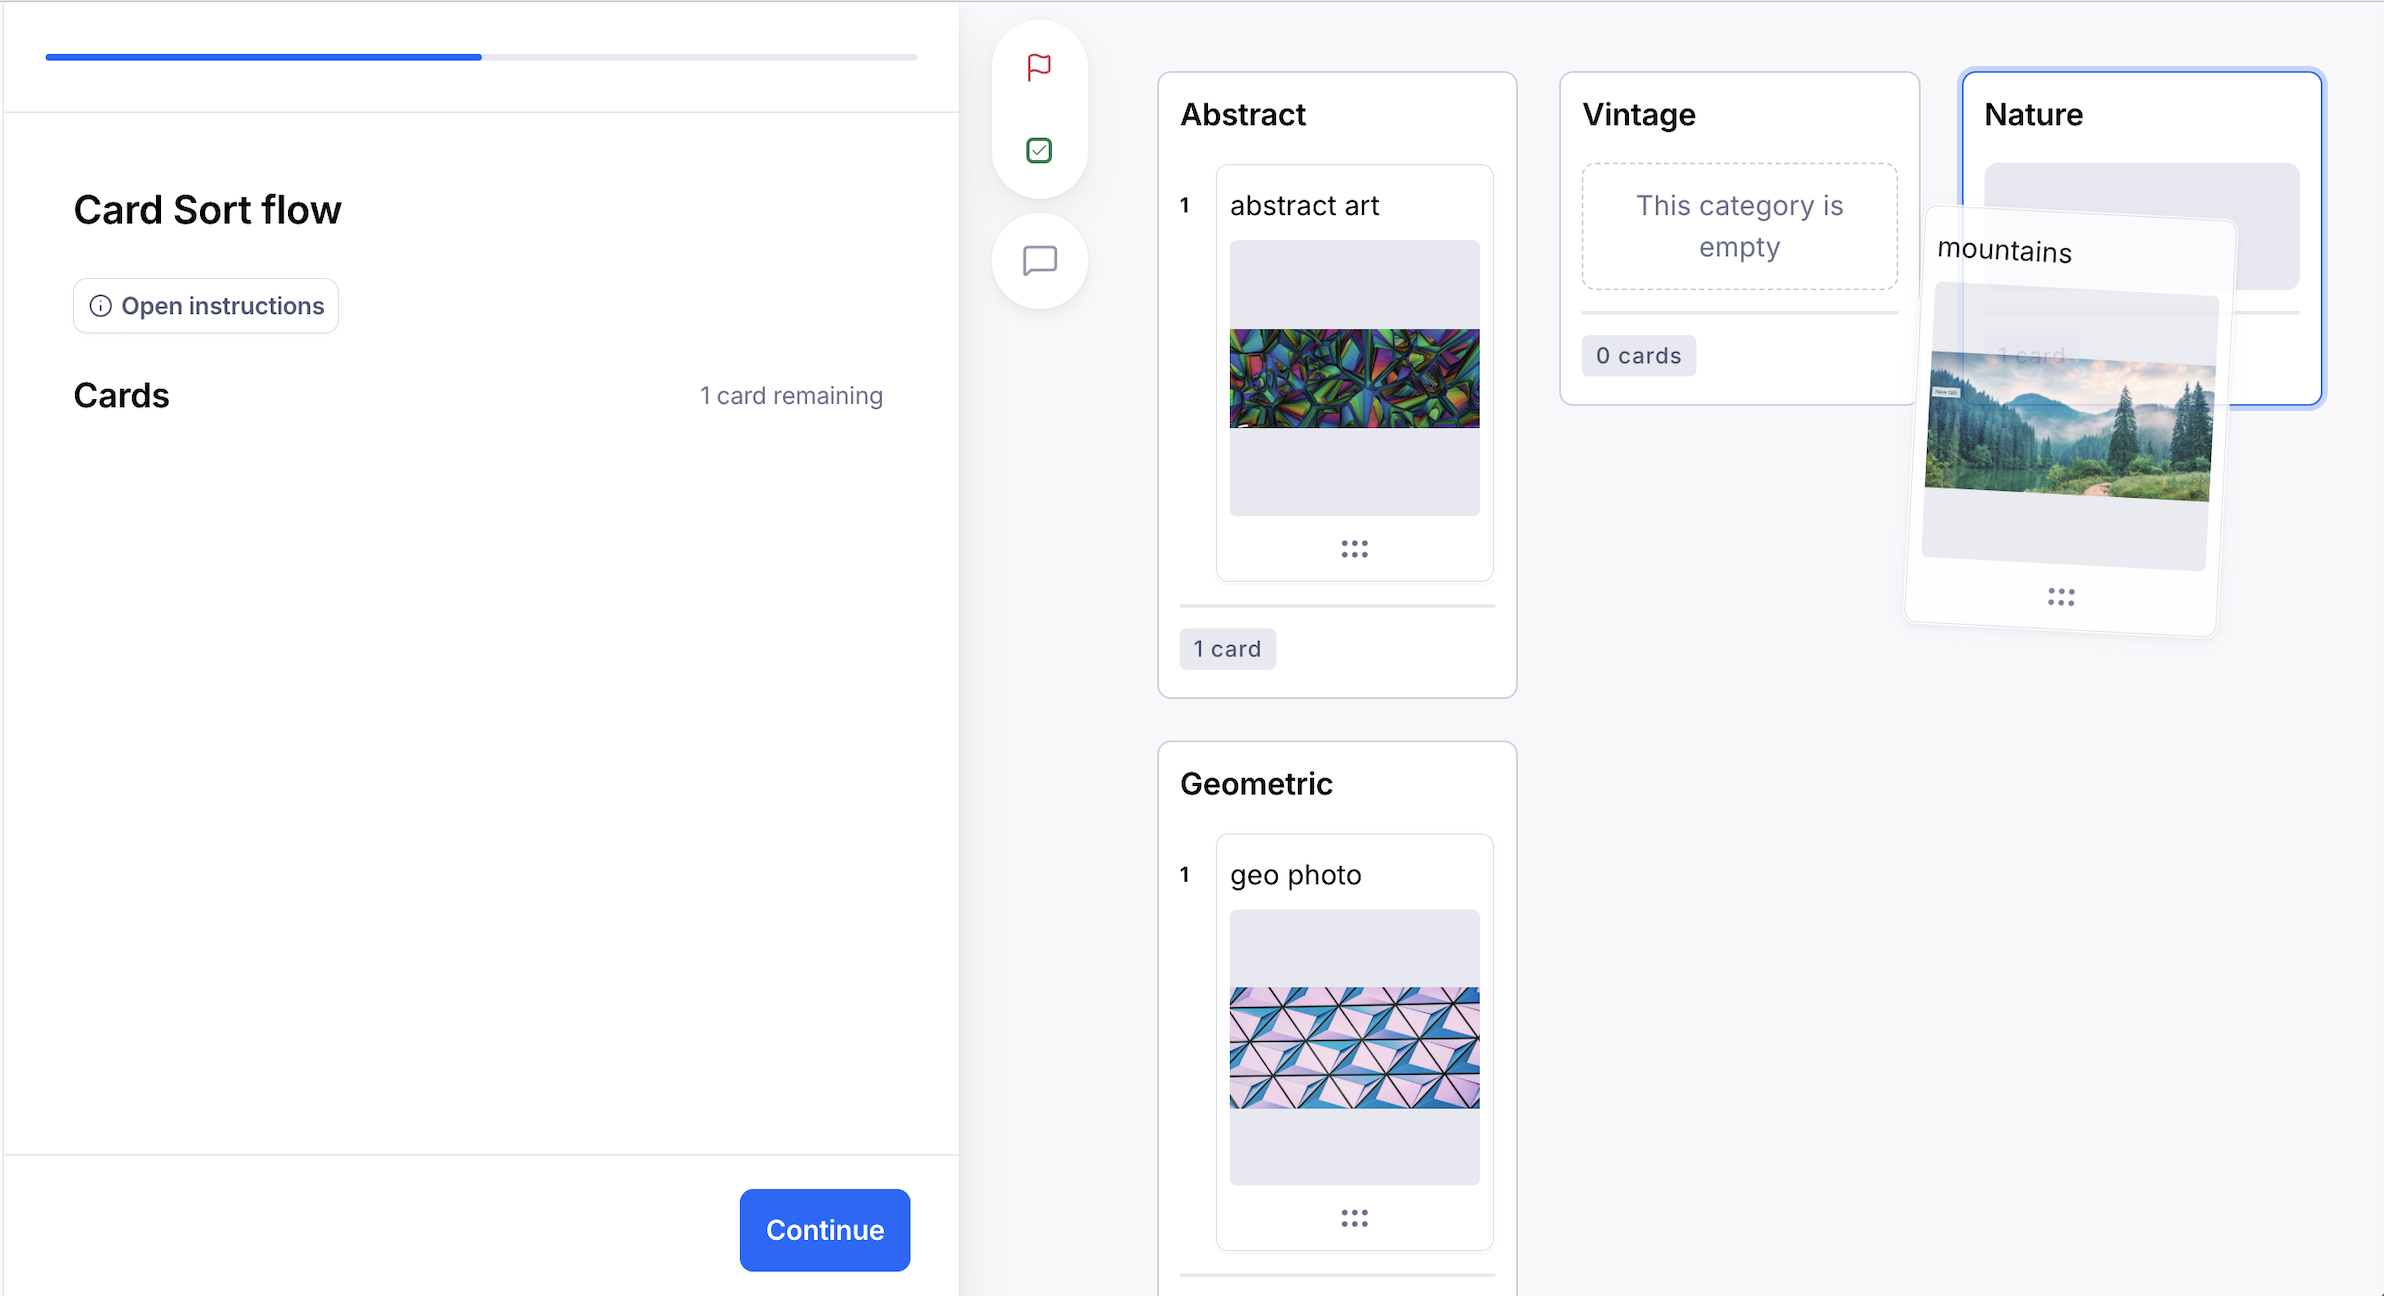2384x1296 pixels.
Task: Click the '0 cards' badge in Vintage
Action: point(1638,356)
